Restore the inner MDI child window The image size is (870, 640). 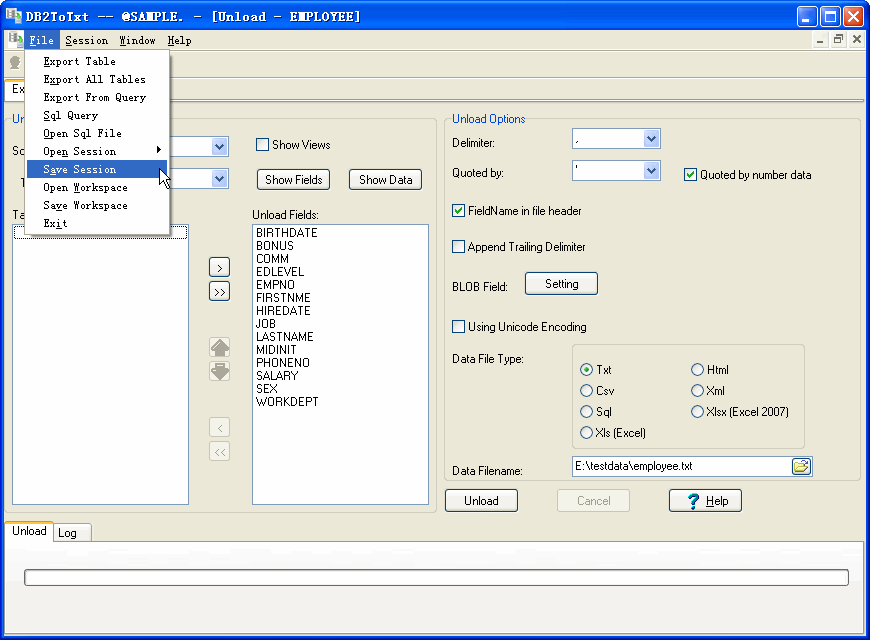838,39
